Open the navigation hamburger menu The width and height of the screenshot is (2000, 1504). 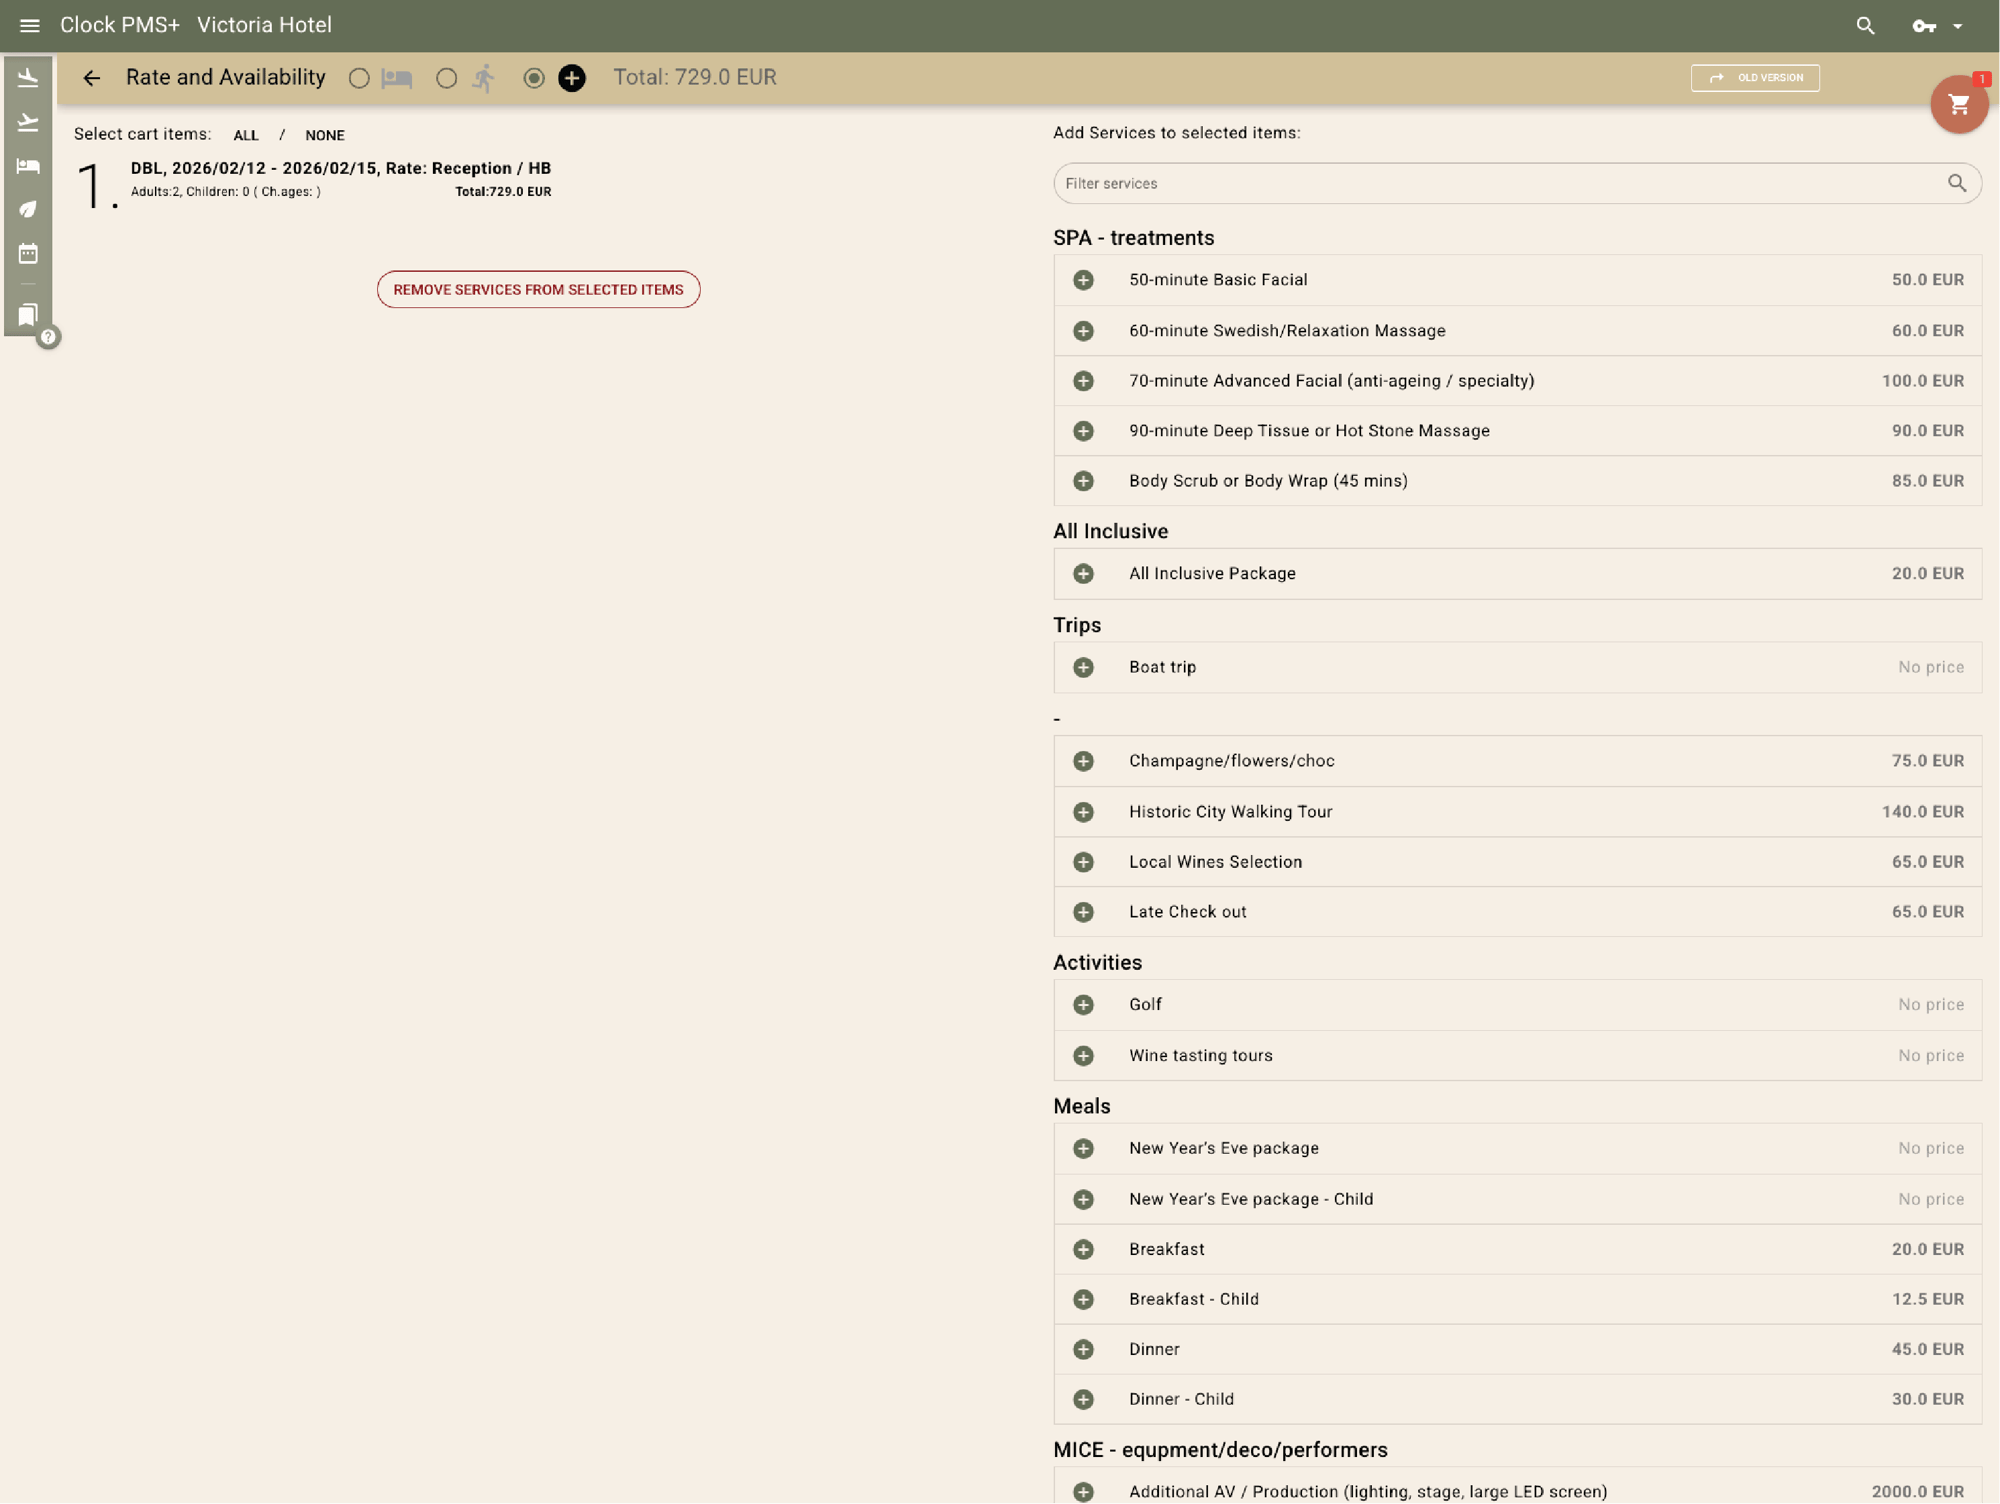[x=28, y=25]
